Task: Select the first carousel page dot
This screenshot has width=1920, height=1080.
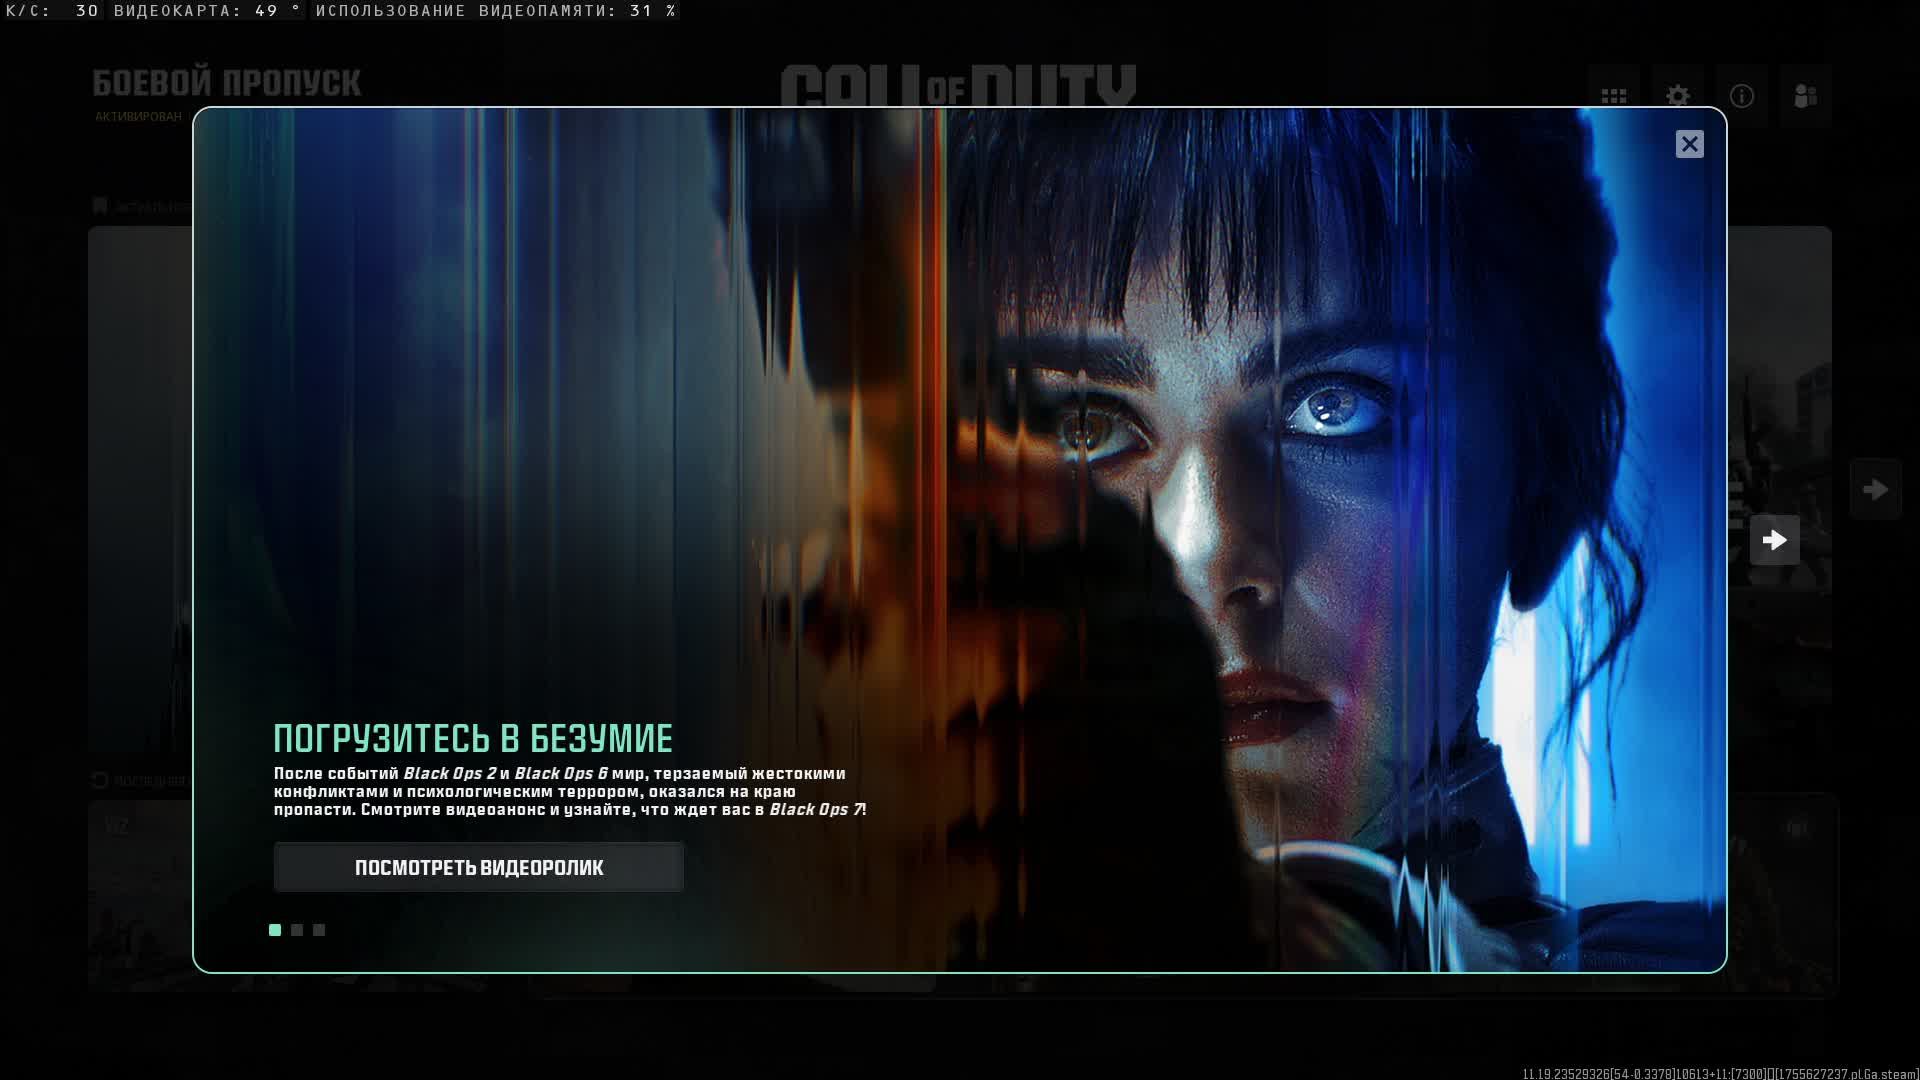Action: (x=275, y=930)
